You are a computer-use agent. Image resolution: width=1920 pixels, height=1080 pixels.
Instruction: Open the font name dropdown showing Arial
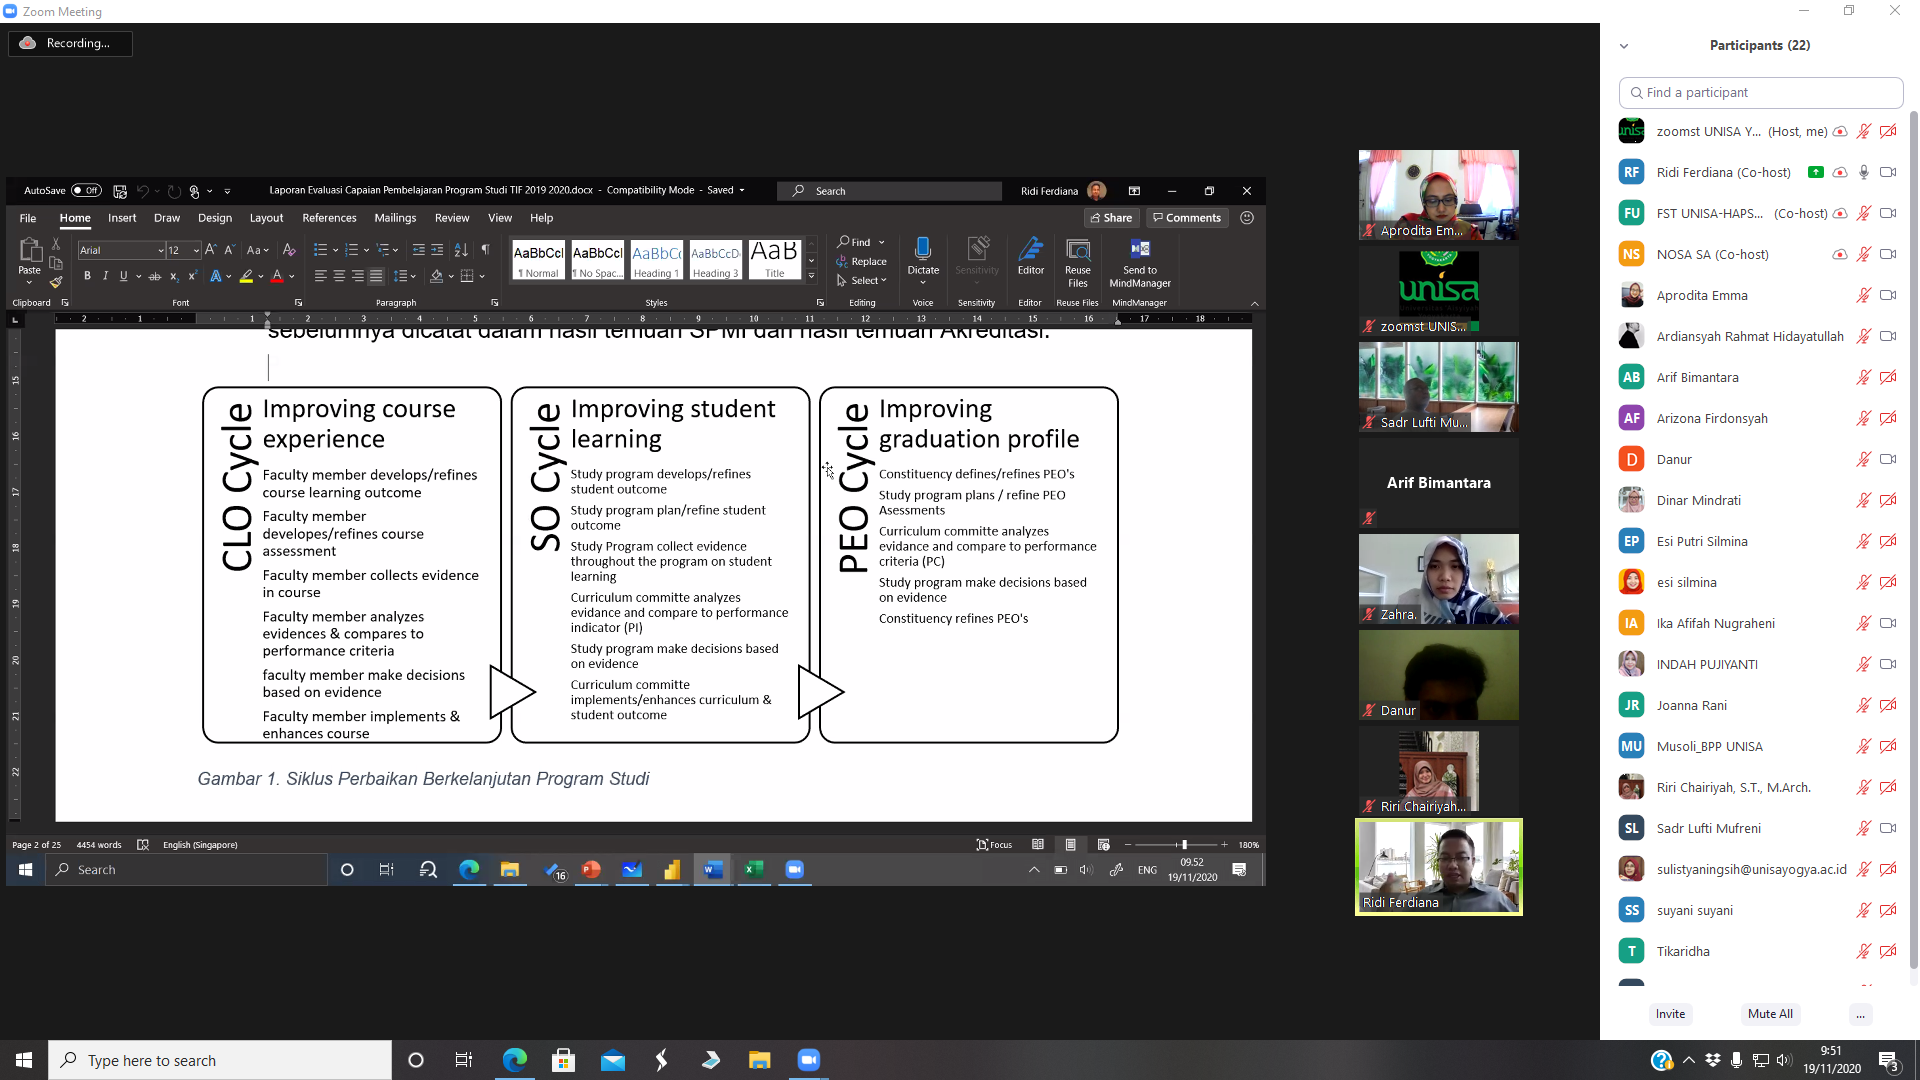[x=161, y=250]
